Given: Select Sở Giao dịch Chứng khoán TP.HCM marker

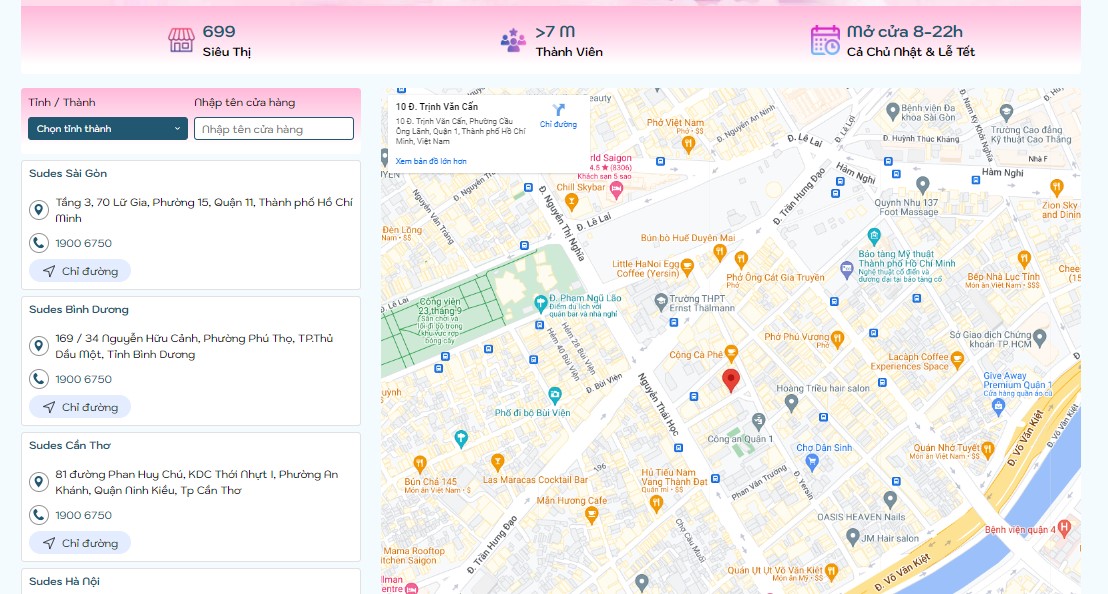Looking at the screenshot, I should point(1039,338).
